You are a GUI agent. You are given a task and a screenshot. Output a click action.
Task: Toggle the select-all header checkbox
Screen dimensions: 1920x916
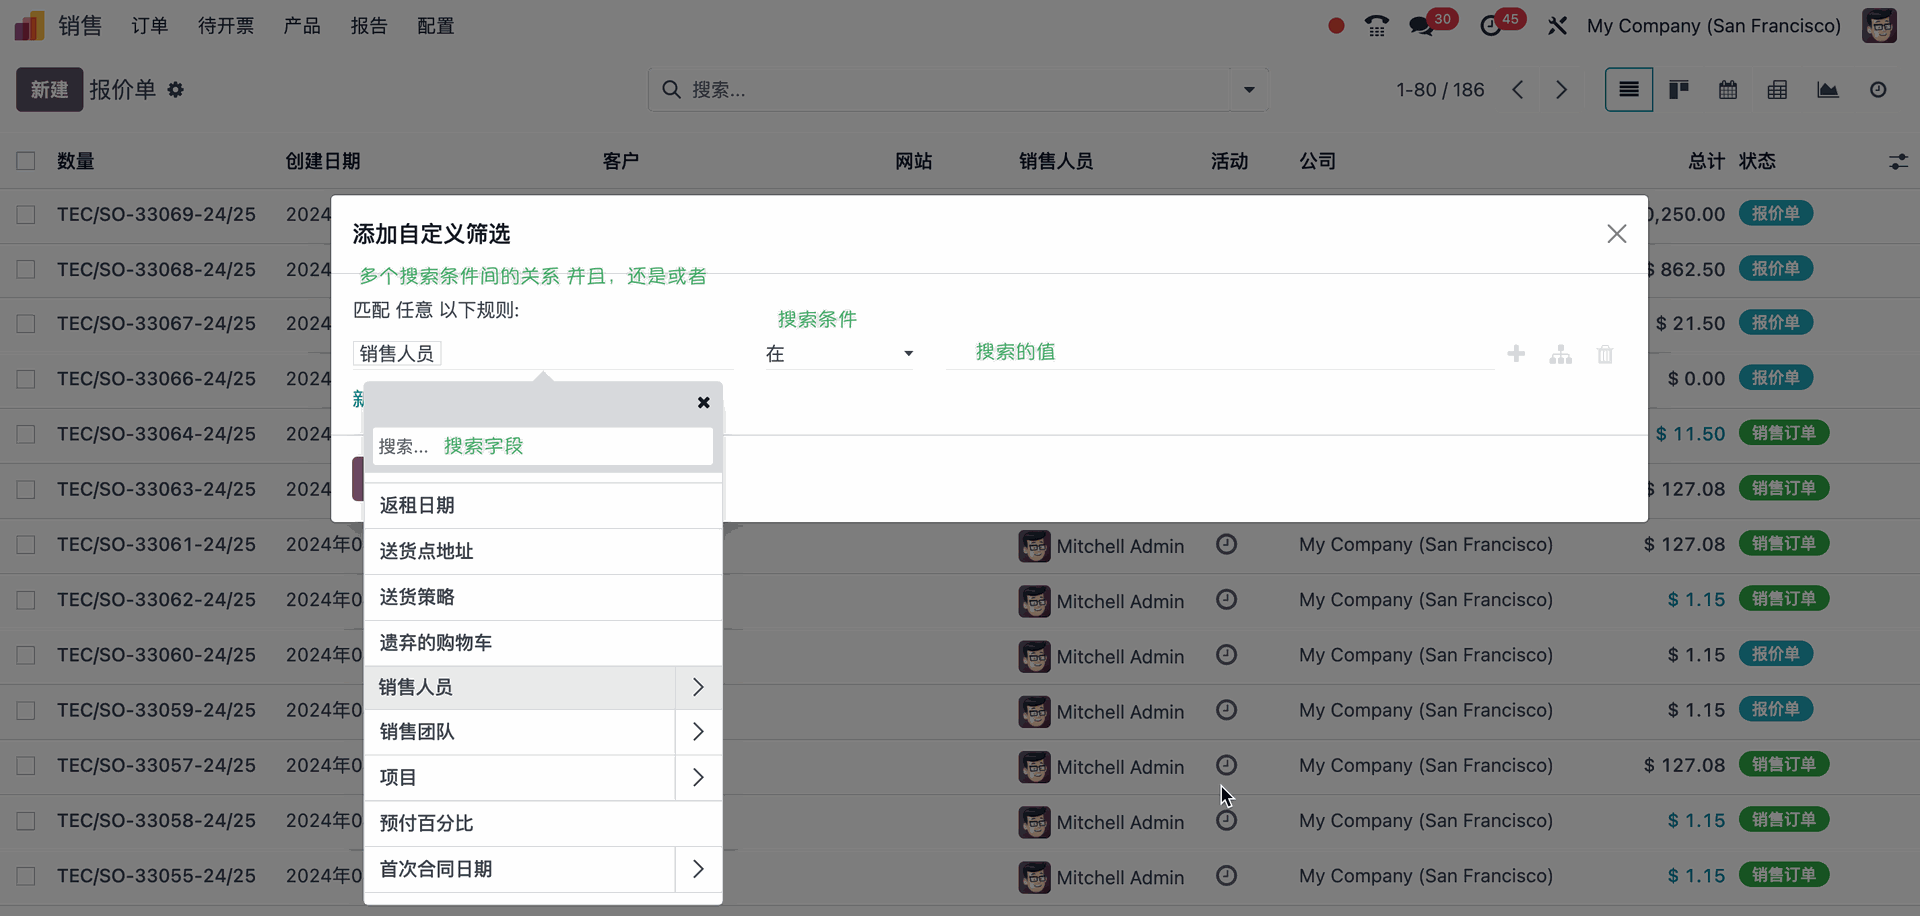tap(26, 161)
